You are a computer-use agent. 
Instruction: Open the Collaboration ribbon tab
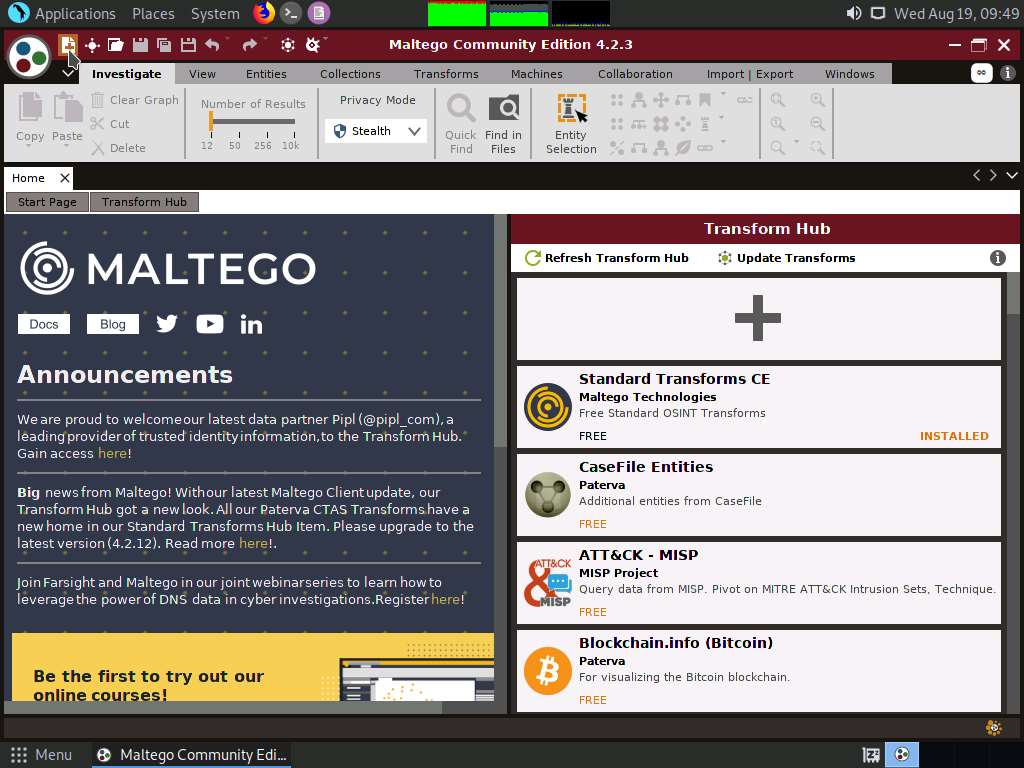click(x=635, y=74)
